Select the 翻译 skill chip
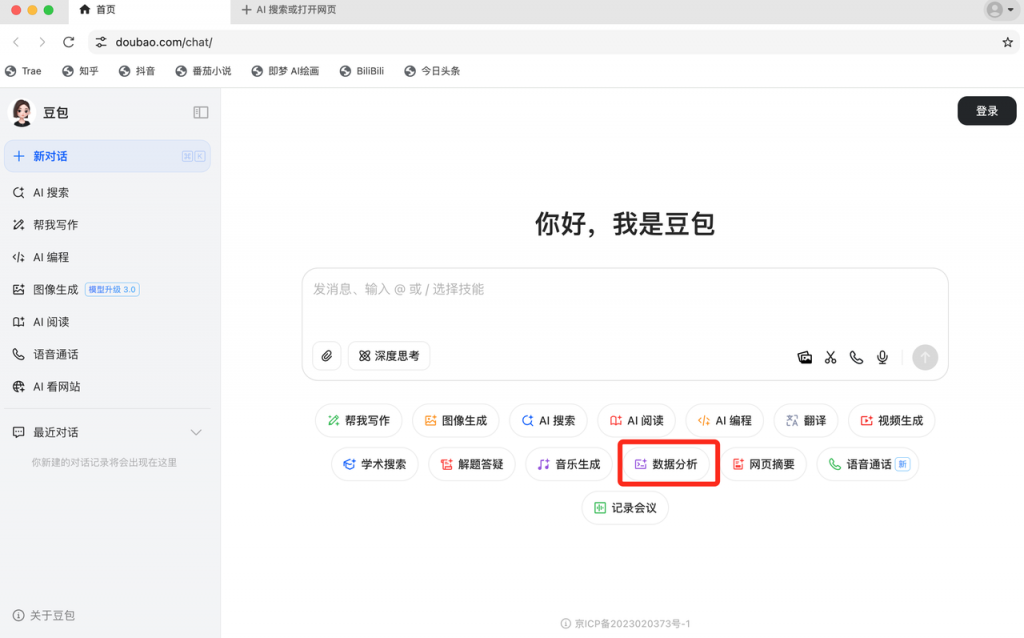Viewport: 1024px width, 638px height. tap(807, 421)
